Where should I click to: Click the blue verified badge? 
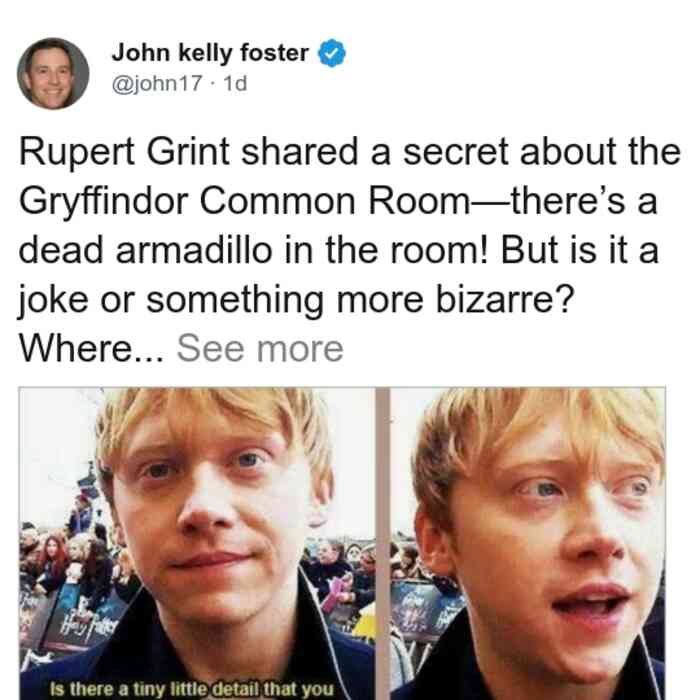pos(332,53)
